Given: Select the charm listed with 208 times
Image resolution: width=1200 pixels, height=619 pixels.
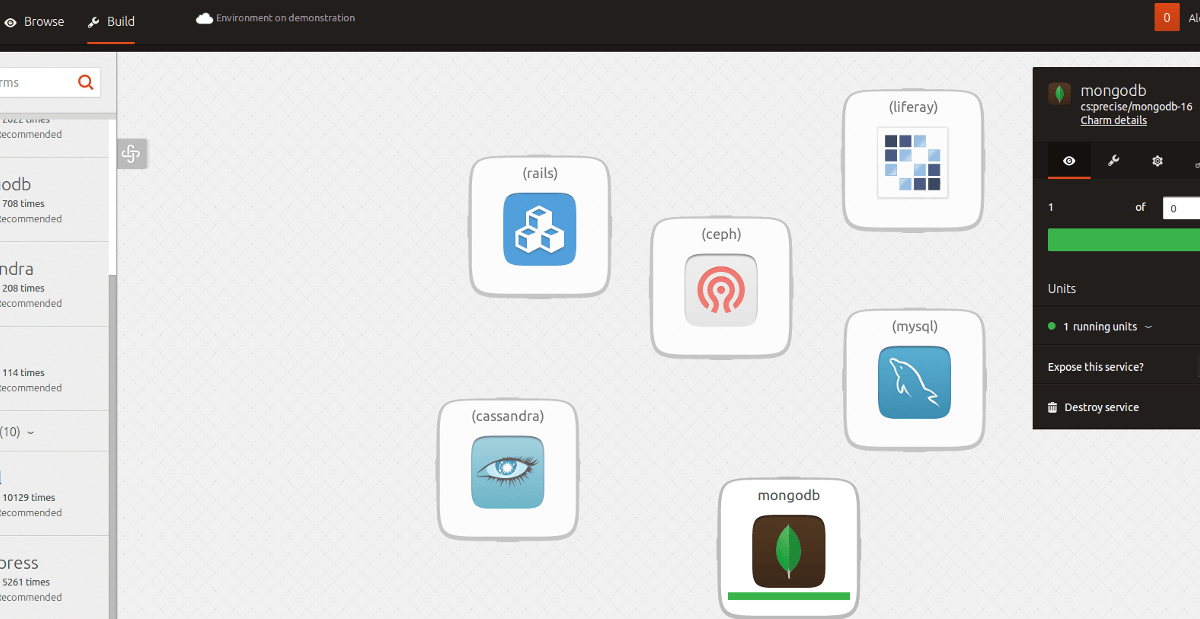Looking at the screenshot, I should pos(54,285).
